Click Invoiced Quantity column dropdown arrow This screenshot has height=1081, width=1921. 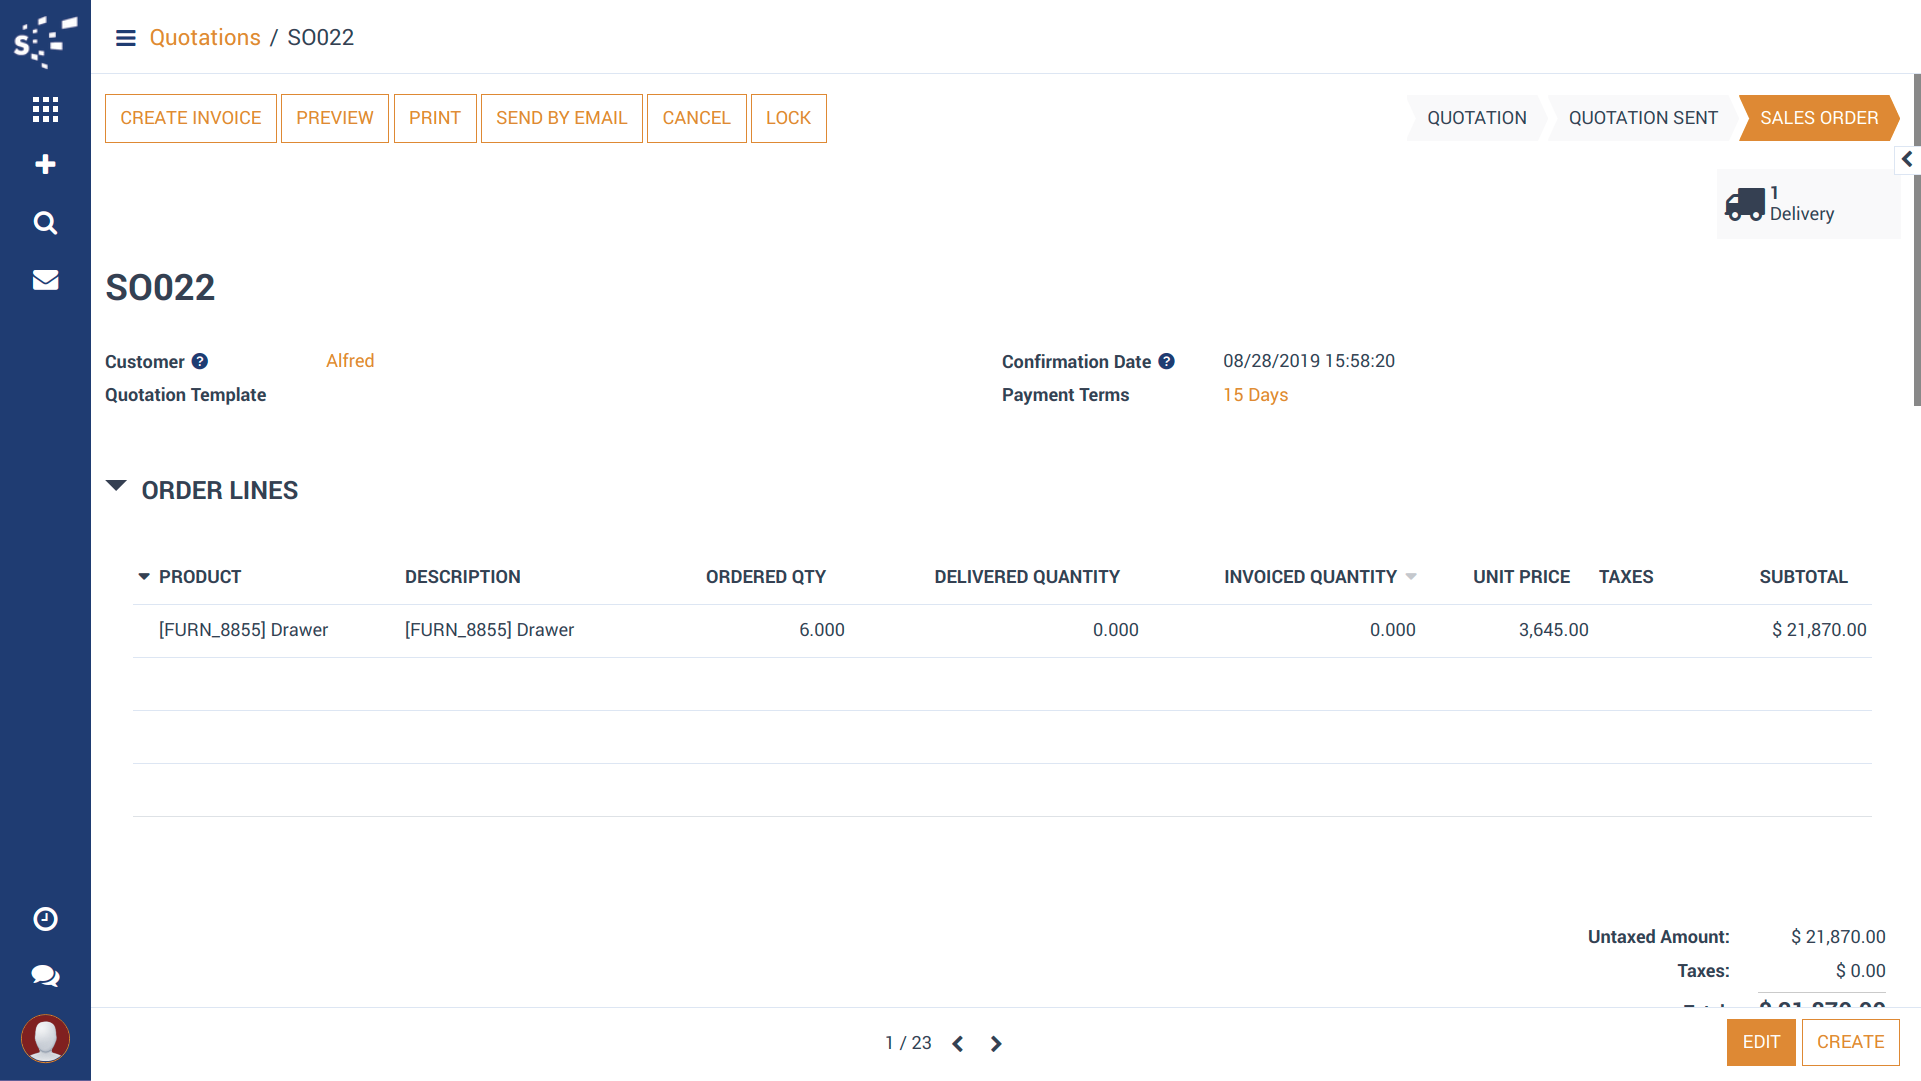click(1411, 577)
